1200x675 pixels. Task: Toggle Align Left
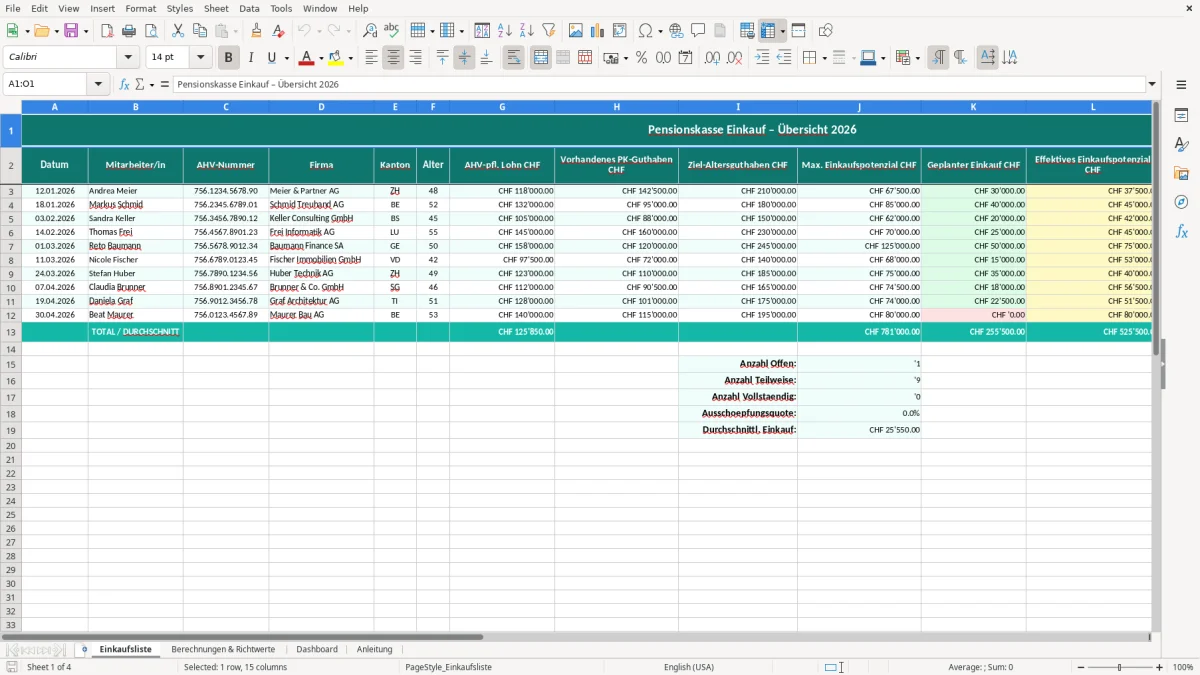[x=371, y=58]
